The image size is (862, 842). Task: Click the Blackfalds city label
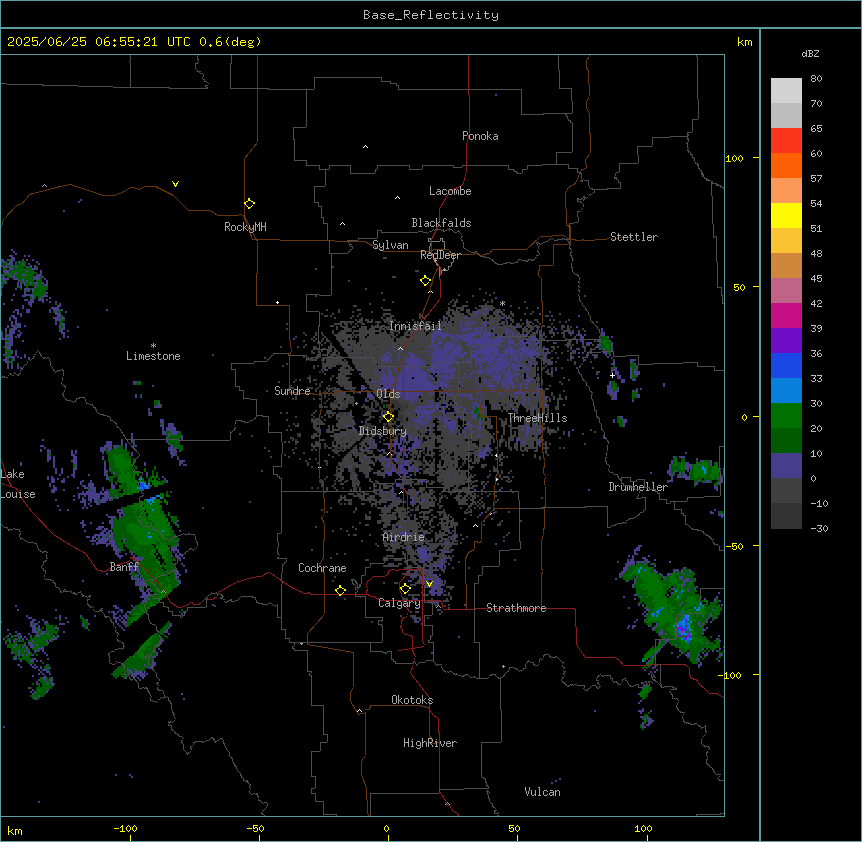pyautogui.click(x=441, y=223)
